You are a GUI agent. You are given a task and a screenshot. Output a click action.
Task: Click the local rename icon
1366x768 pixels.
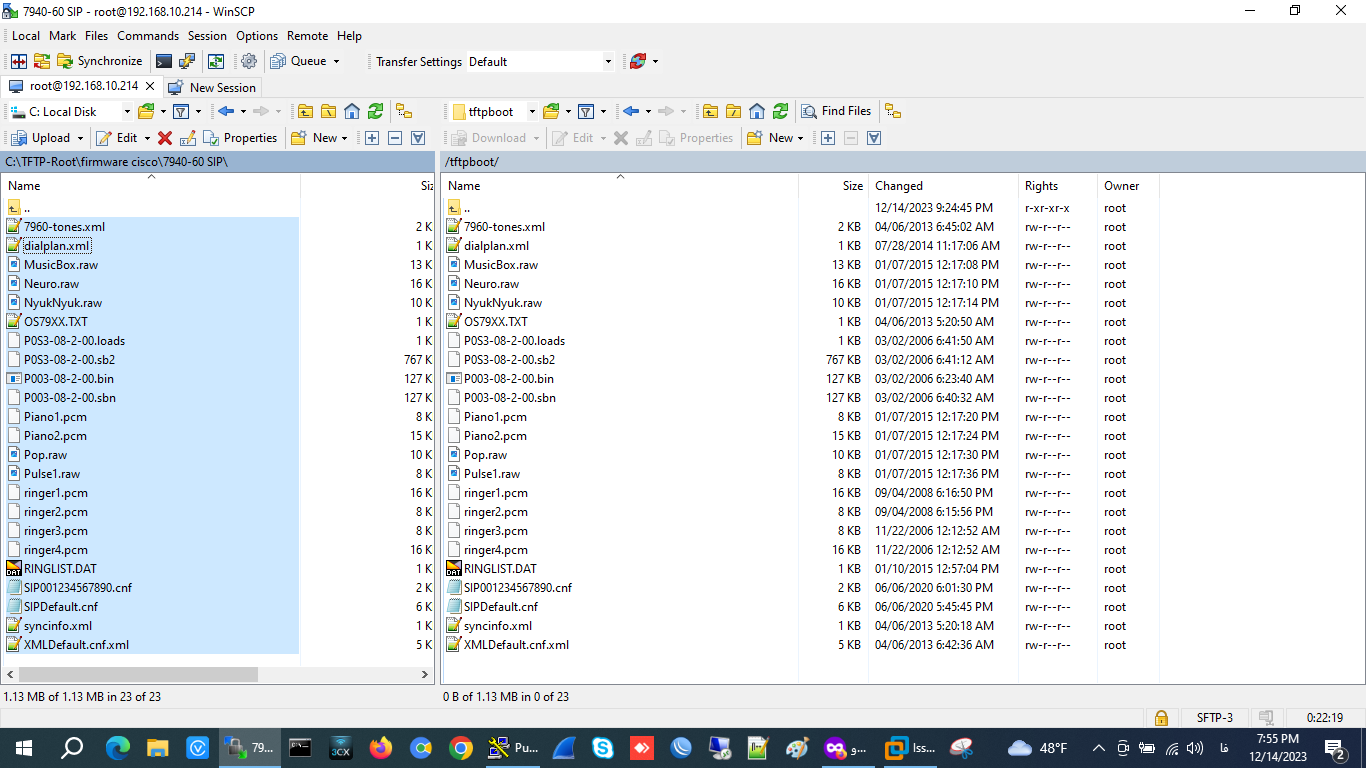tap(188, 138)
